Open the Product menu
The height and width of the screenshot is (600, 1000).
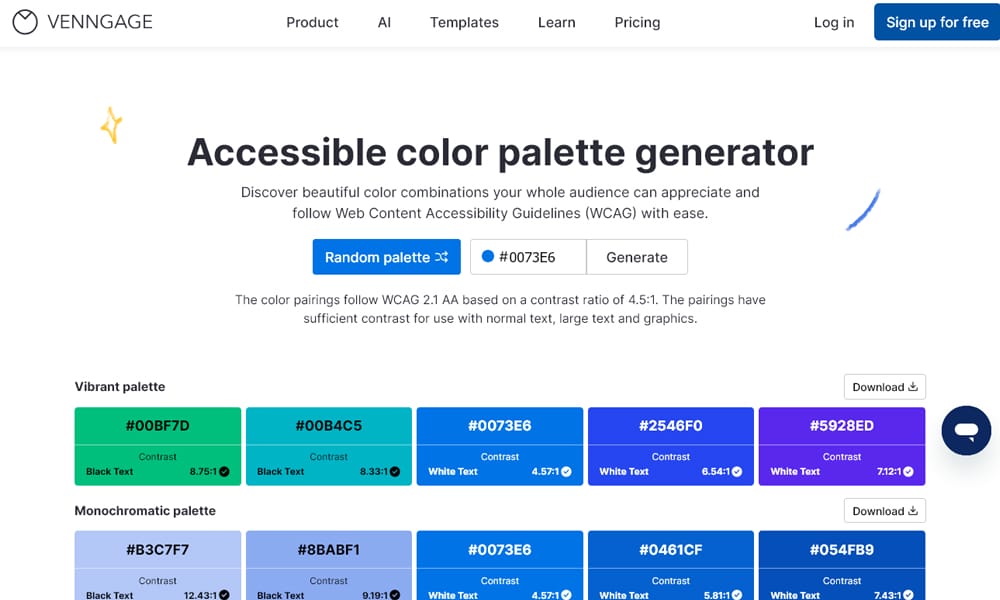point(312,22)
